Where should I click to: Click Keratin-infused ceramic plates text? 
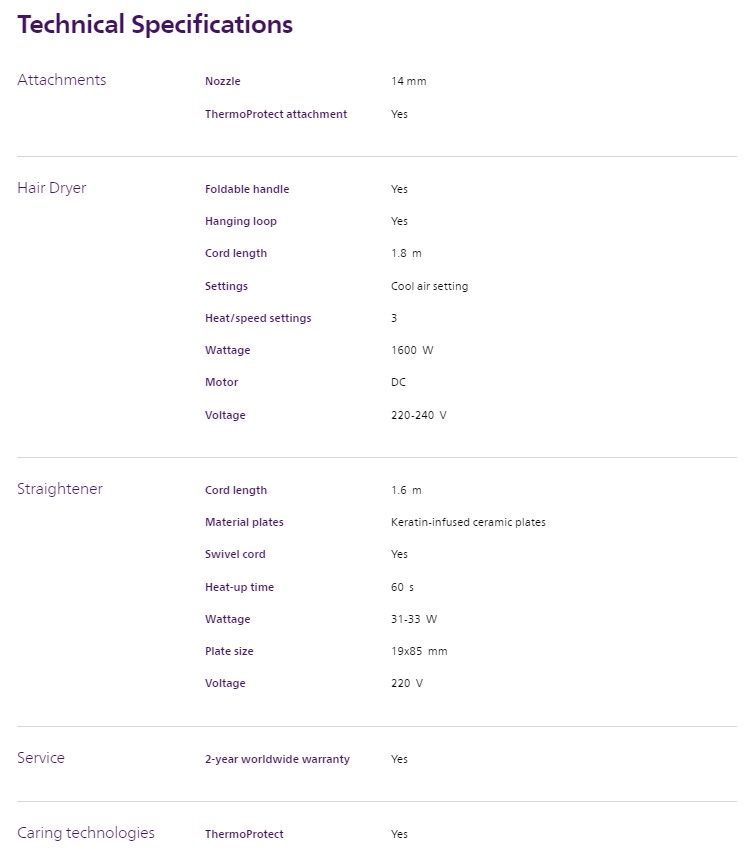click(x=468, y=522)
